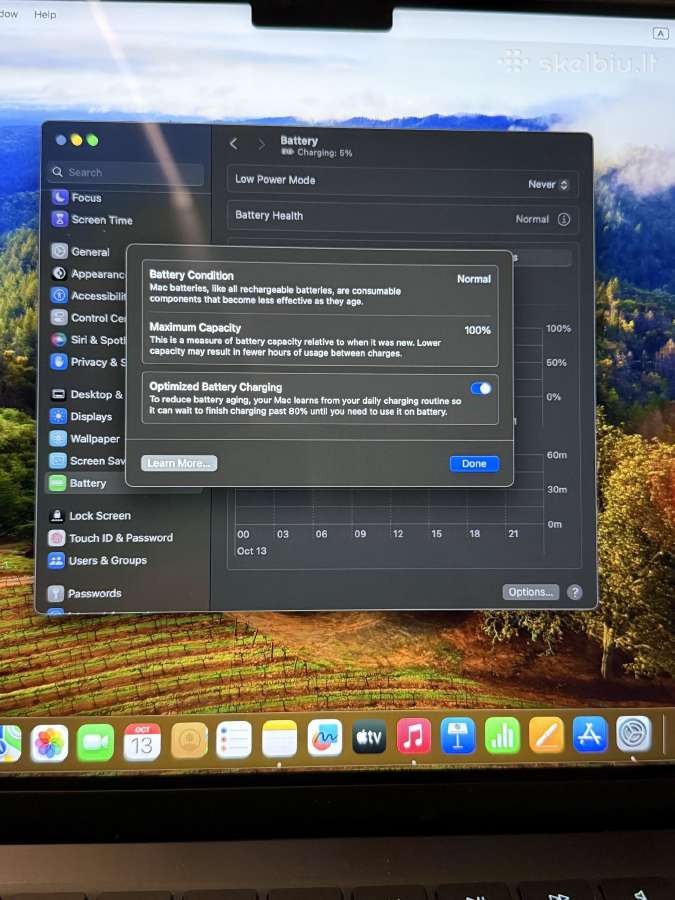Click the Screen Saver sidebar icon

(57, 460)
